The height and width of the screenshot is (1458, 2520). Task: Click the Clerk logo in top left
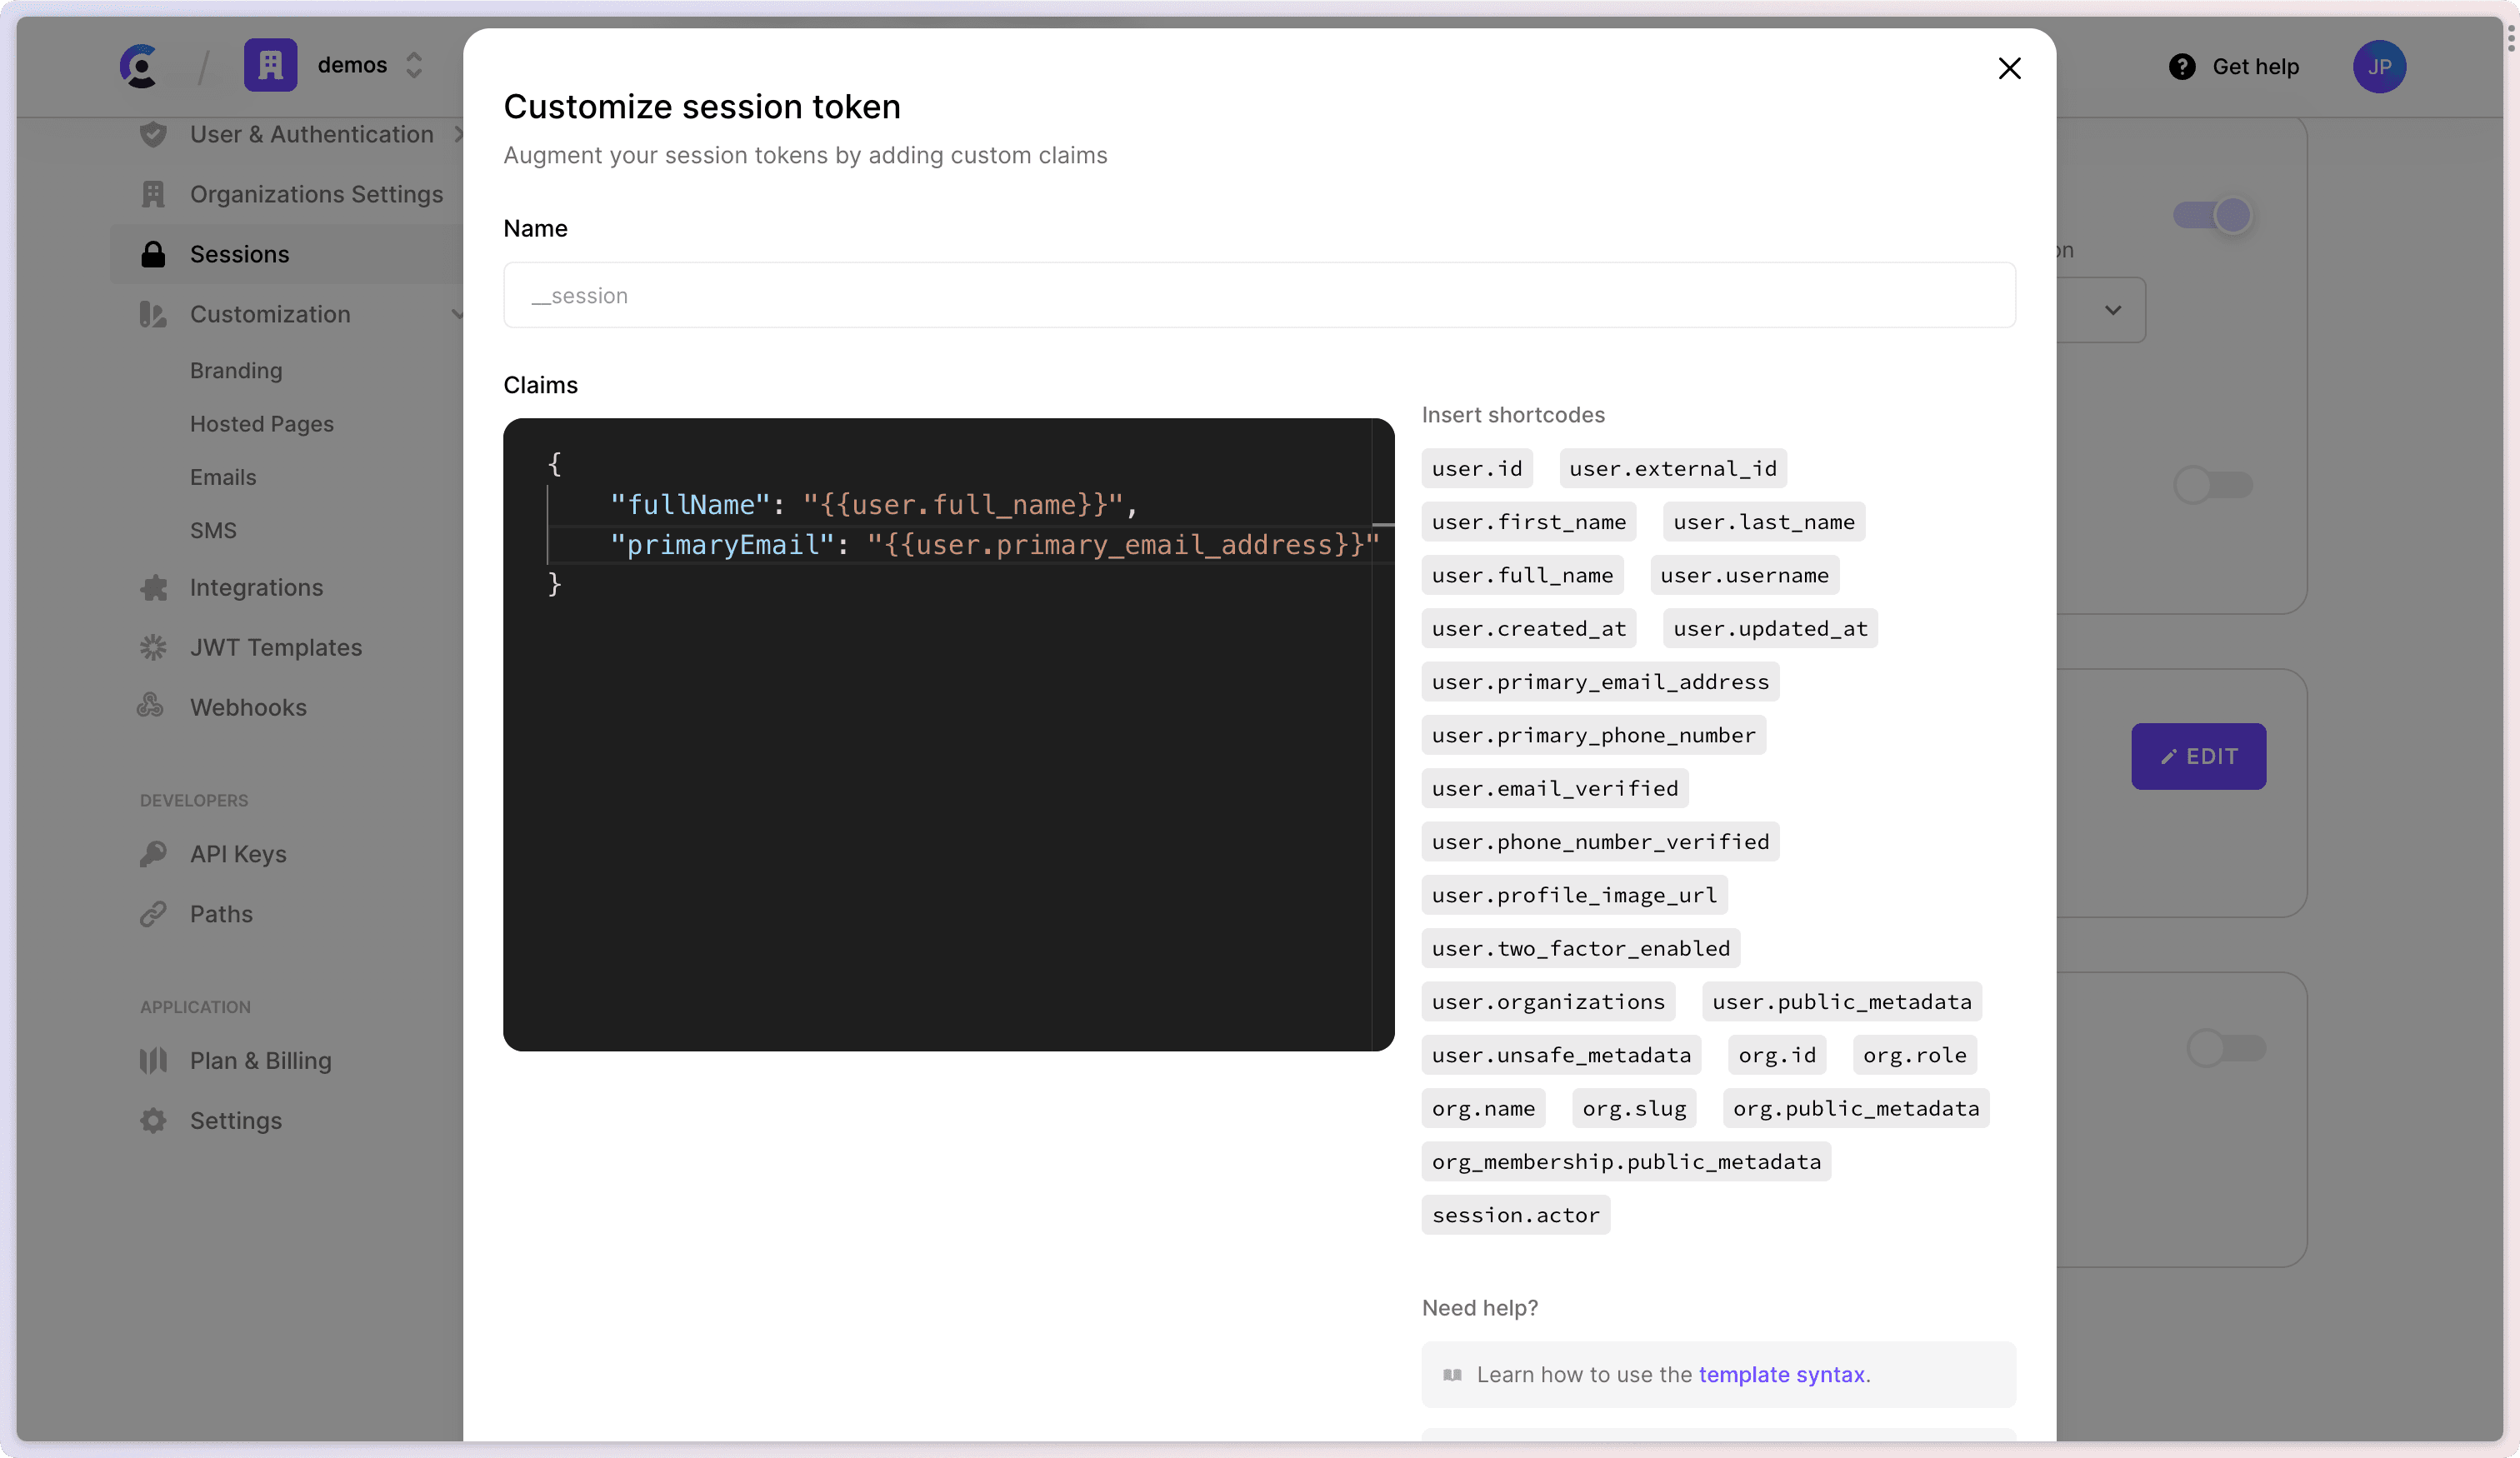click(x=140, y=66)
